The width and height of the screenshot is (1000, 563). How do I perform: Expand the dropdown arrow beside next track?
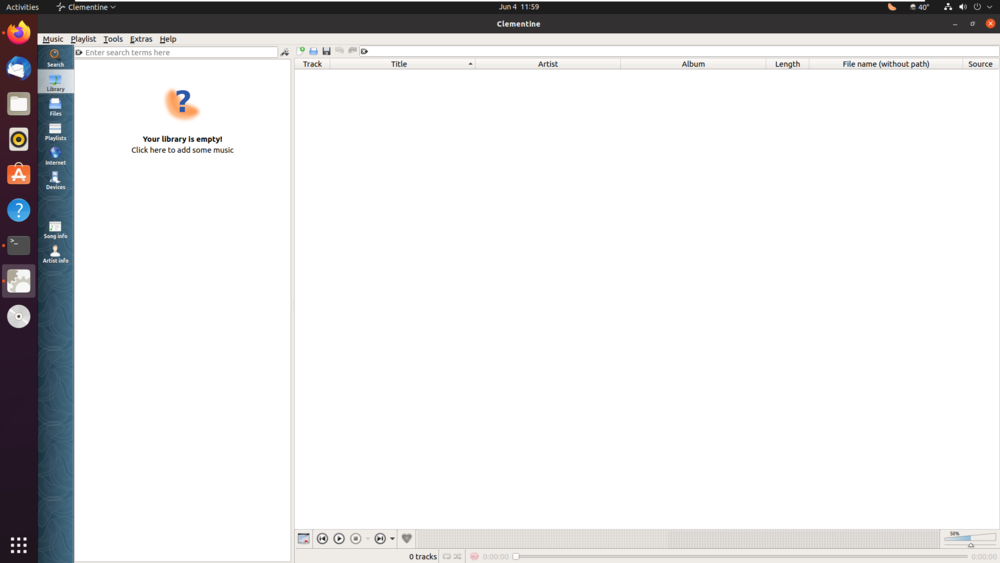pos(392,539)
